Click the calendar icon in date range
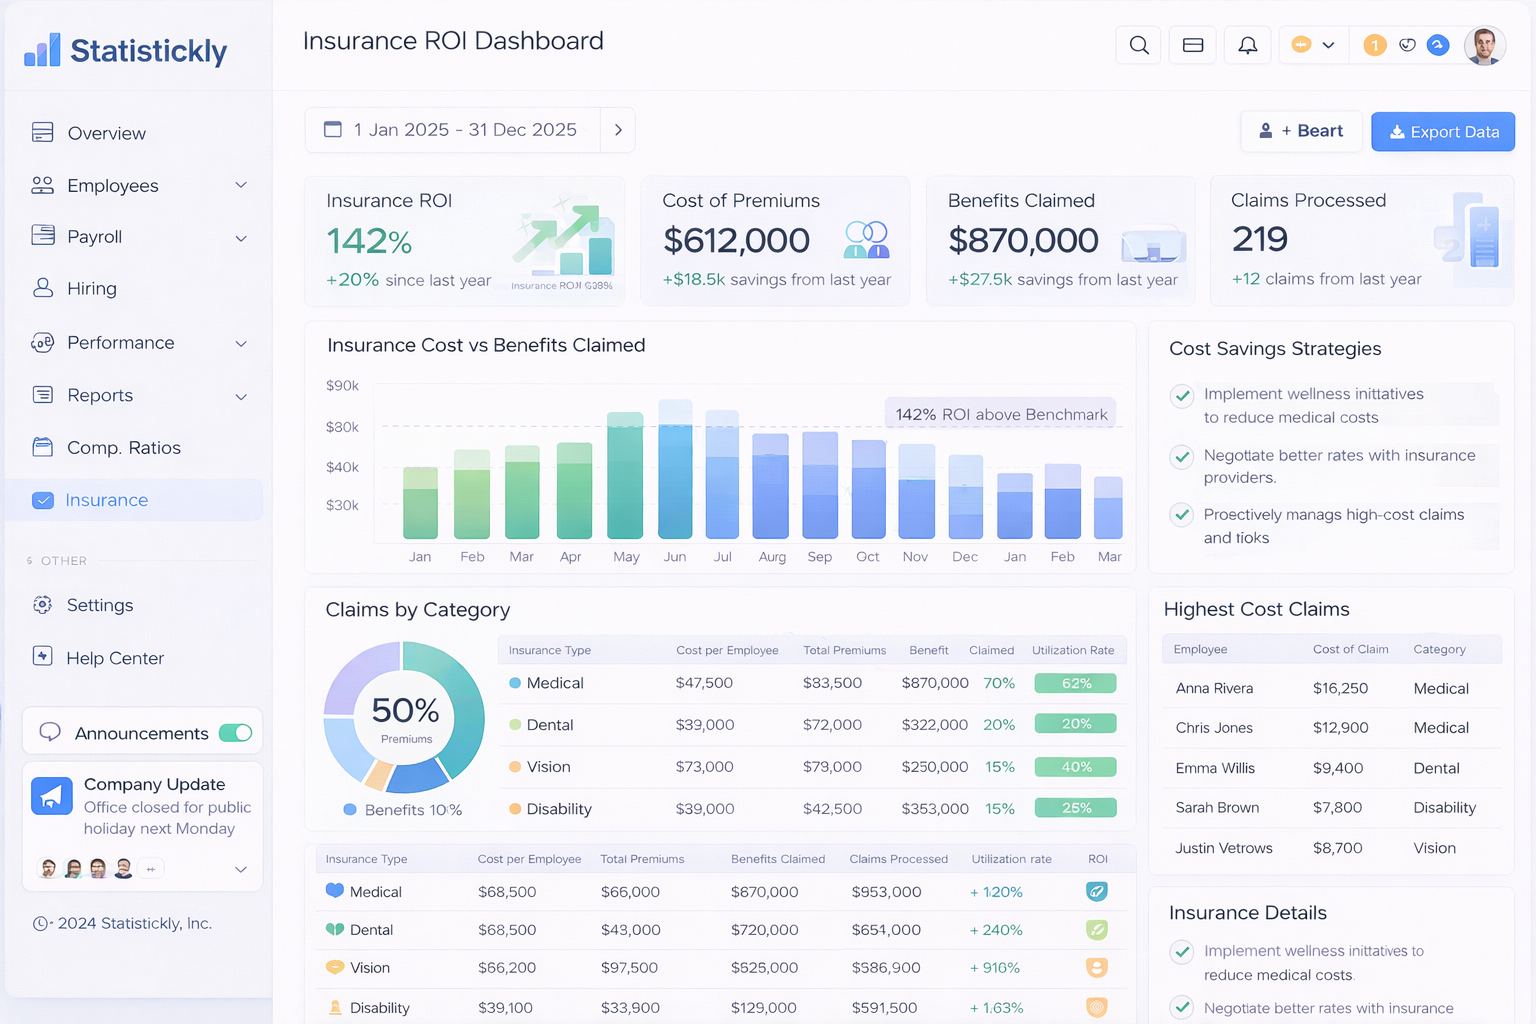The height and width of the screenshot is (1024, 1536). coord(333,130)
